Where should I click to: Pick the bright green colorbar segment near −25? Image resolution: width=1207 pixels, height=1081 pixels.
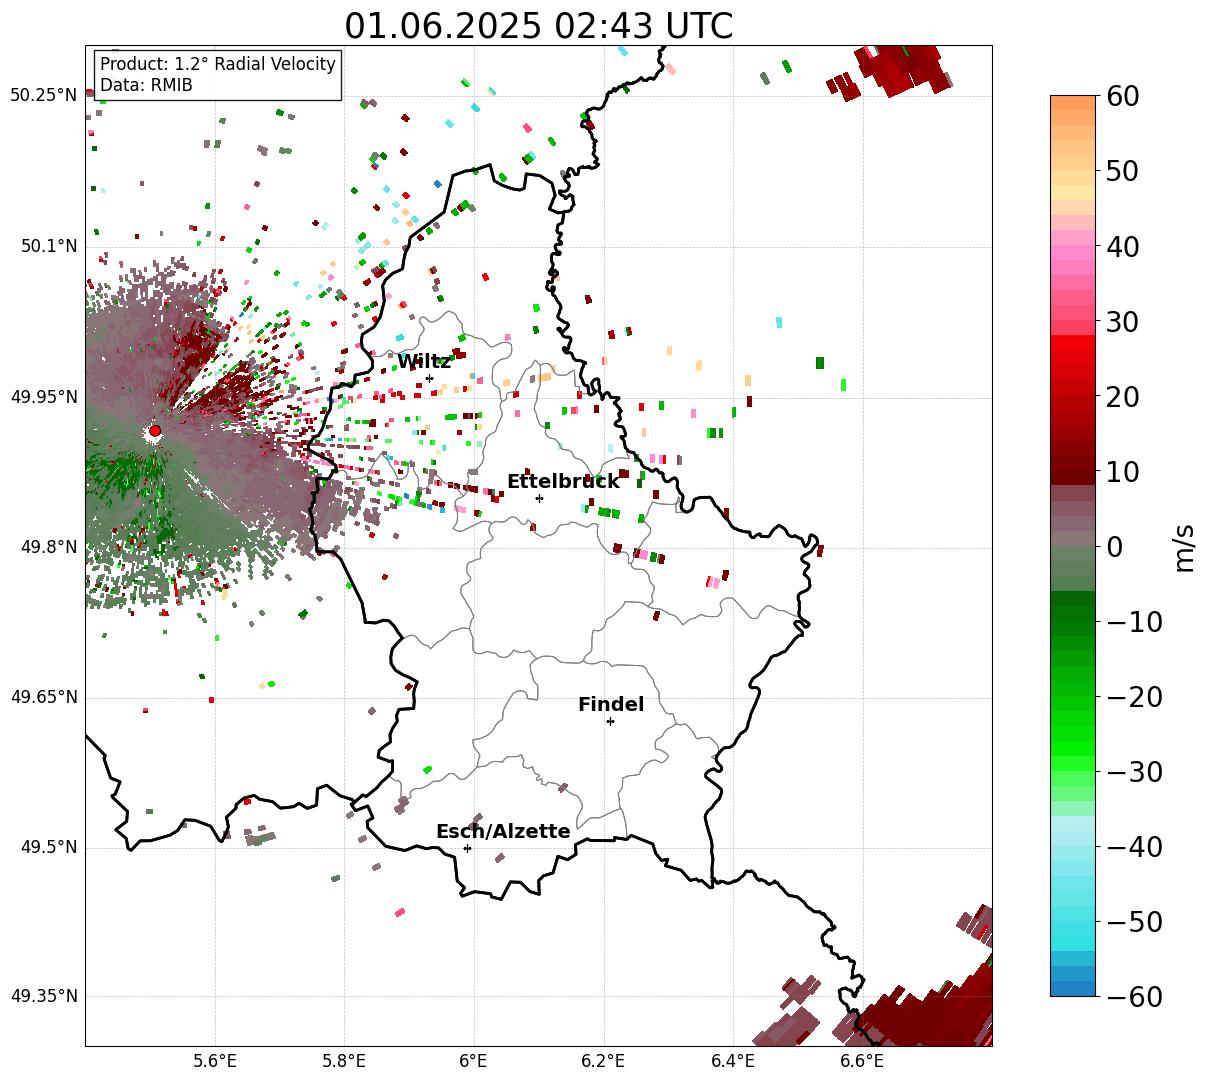tap(1073, 735)
